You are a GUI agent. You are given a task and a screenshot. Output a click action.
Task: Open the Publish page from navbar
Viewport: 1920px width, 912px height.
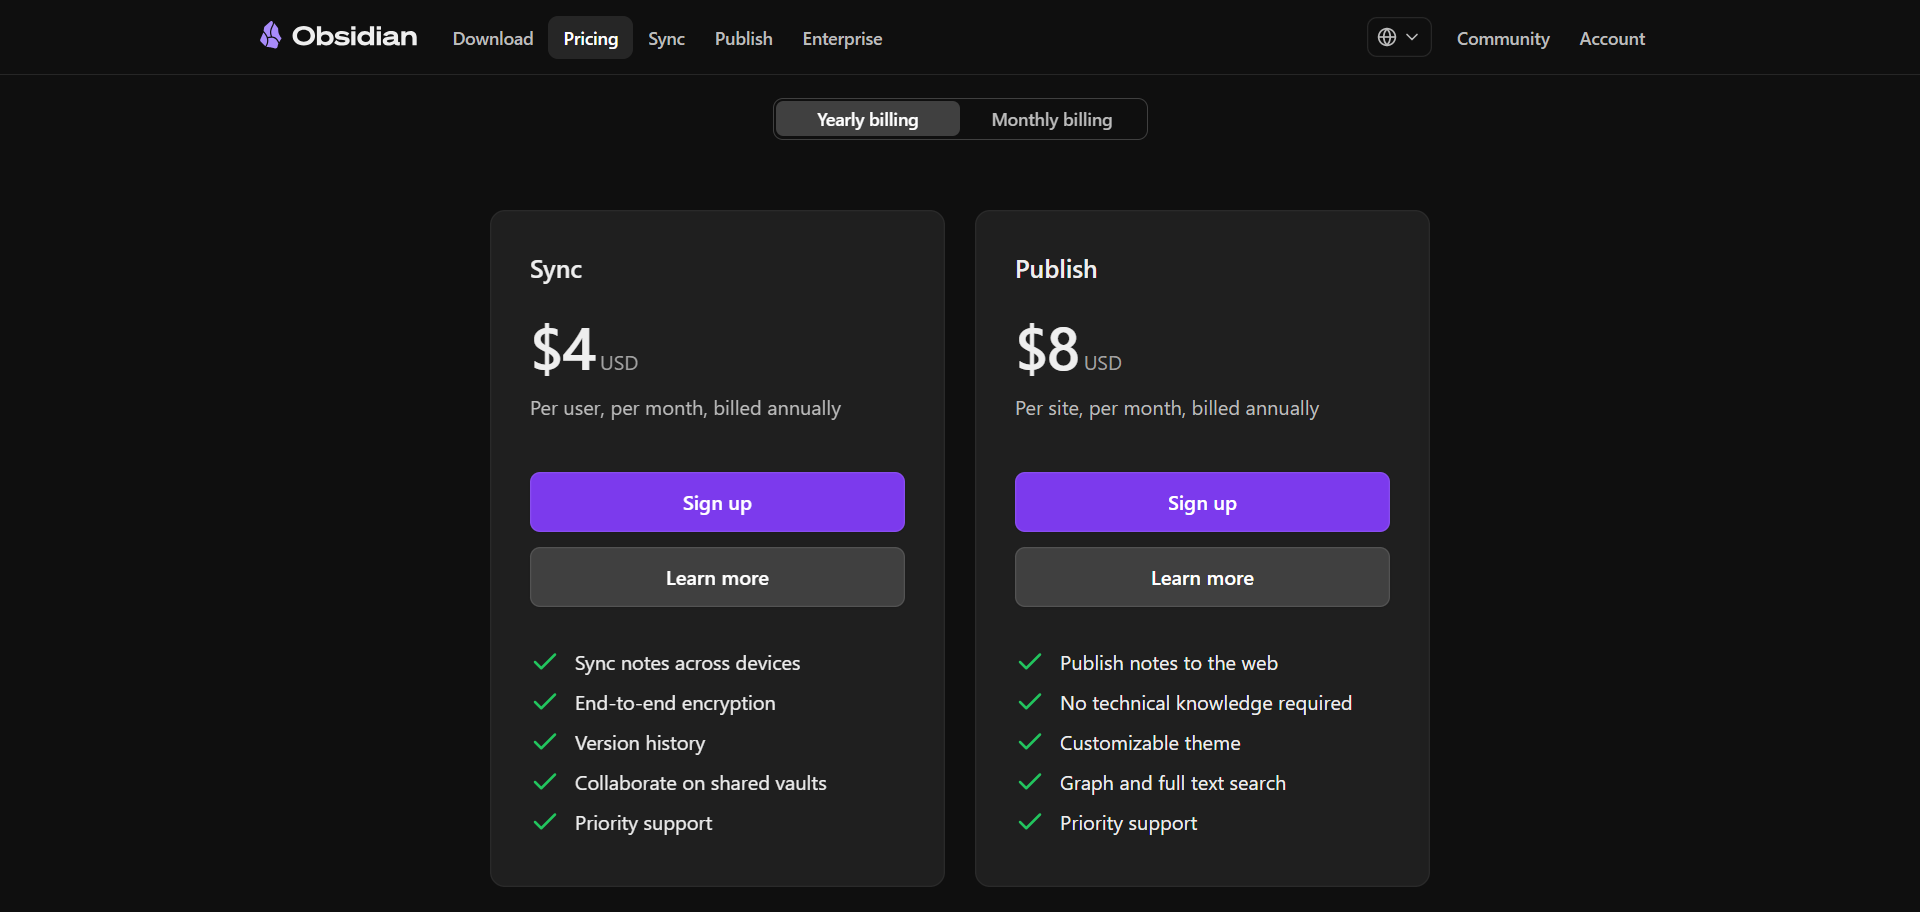(743, 38)
